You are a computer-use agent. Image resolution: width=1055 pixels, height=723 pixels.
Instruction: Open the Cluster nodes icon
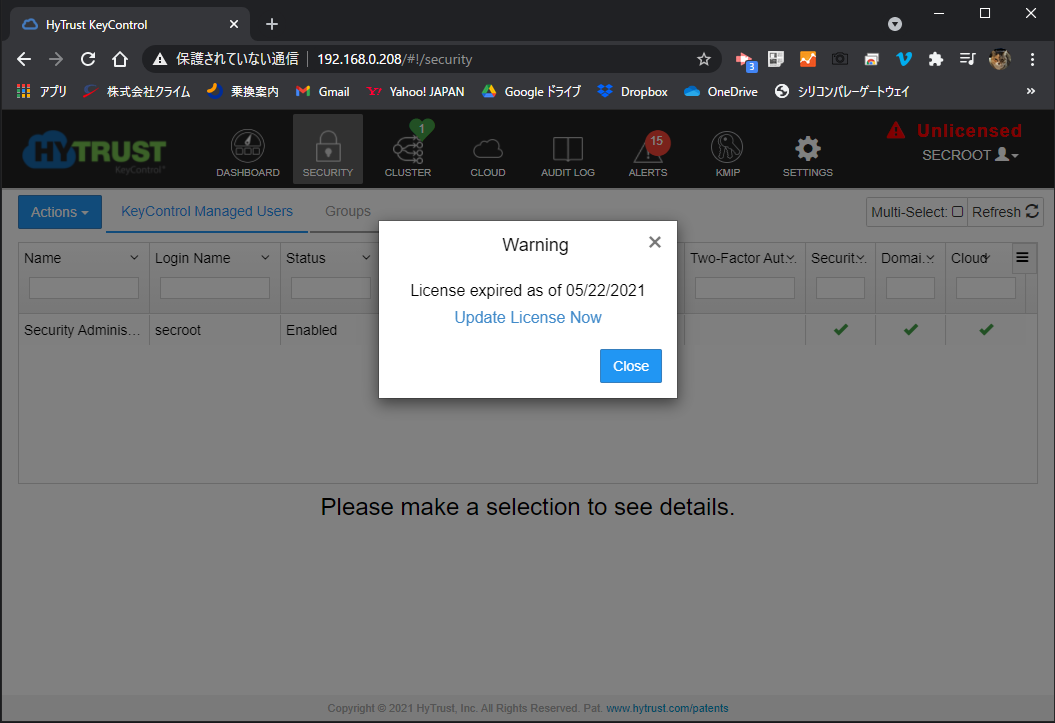coord(408,149)
